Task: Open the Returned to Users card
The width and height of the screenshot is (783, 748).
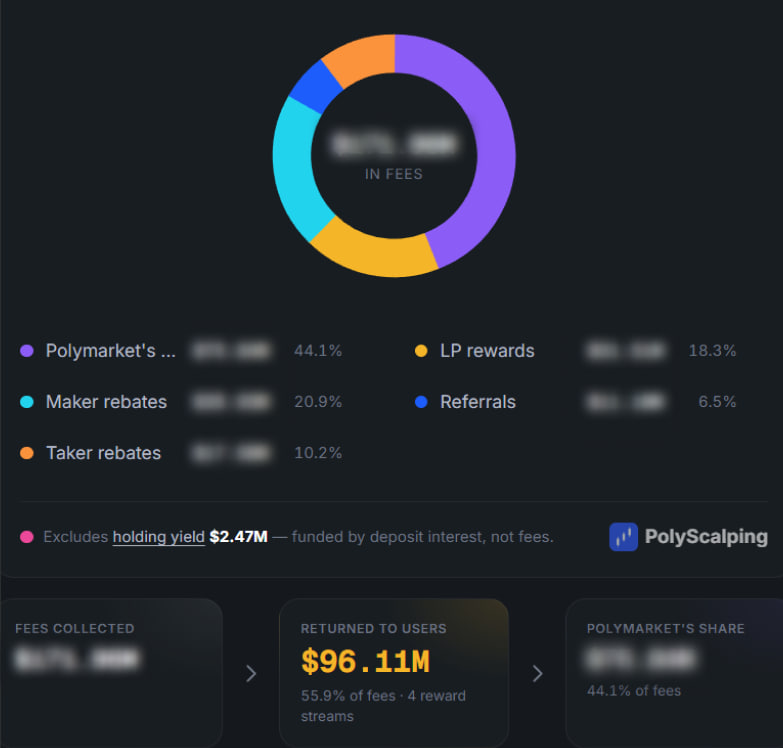Action: tap(394, 673)
